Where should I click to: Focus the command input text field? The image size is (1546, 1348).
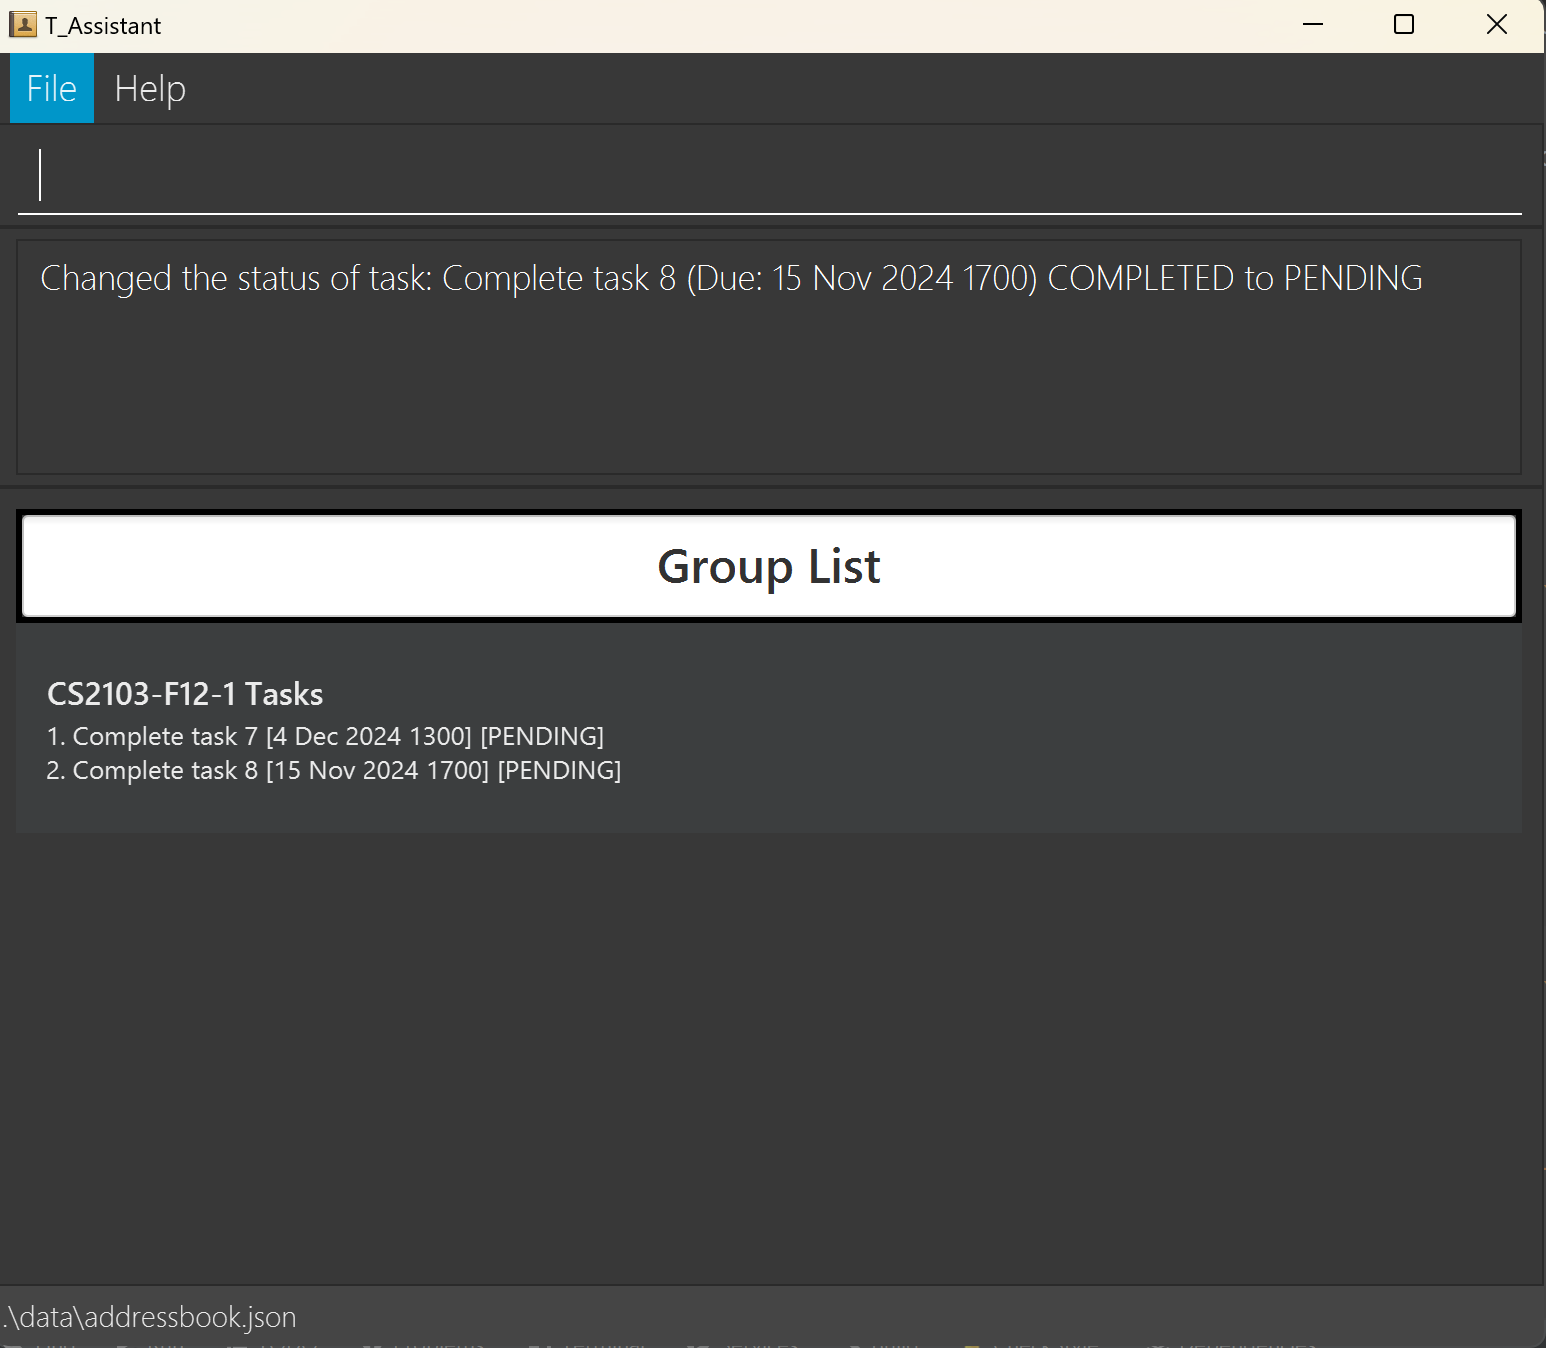[770, 176]
